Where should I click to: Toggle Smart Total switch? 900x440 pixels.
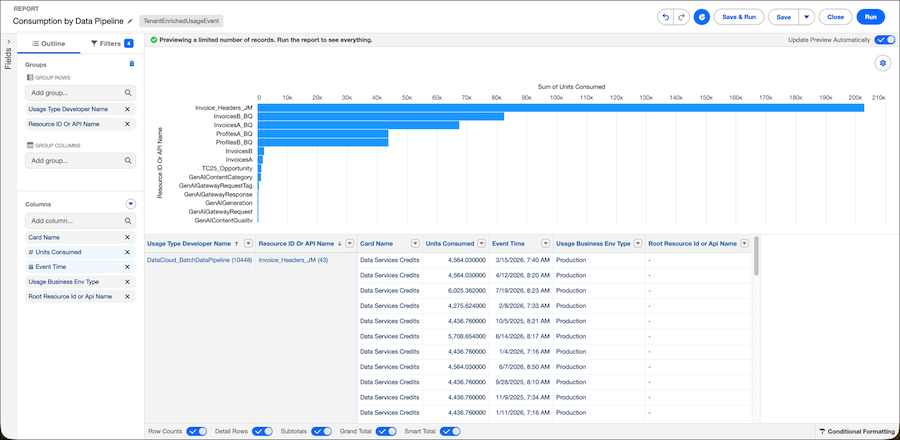pyautogui.click(x=450, y=431)
